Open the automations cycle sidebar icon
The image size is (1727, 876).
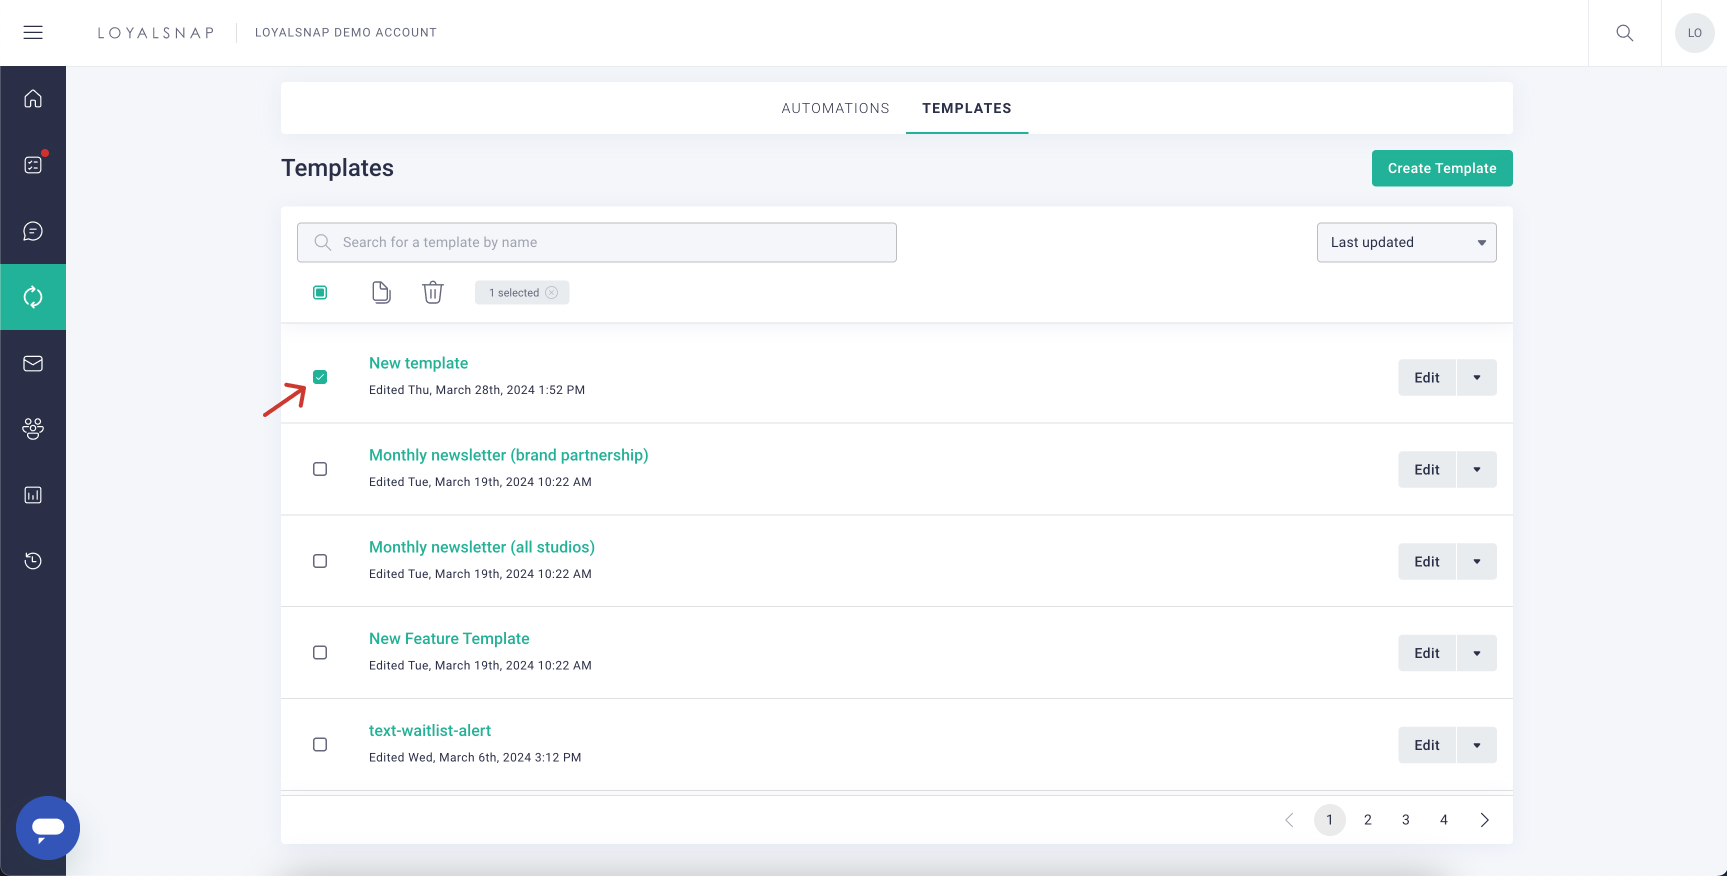click(x=33, y=297)
